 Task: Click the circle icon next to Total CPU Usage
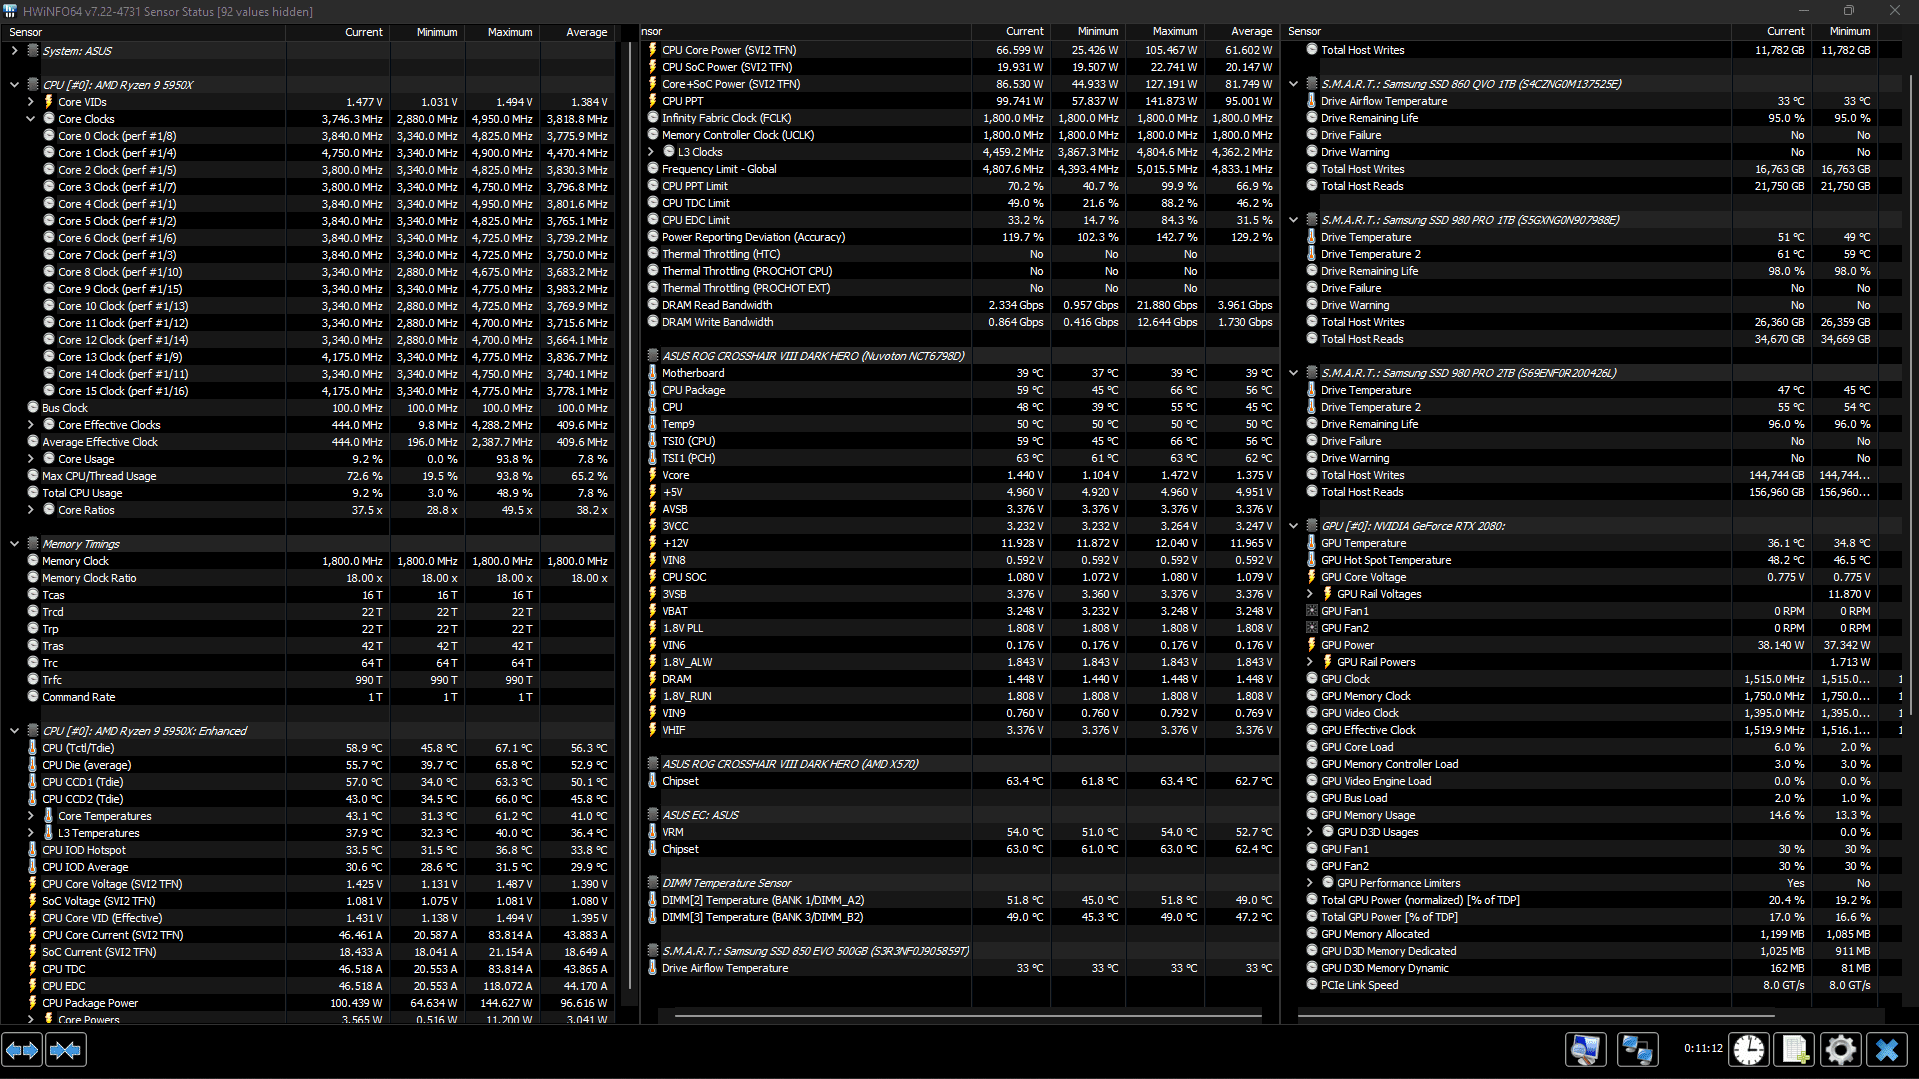[33, 493]
